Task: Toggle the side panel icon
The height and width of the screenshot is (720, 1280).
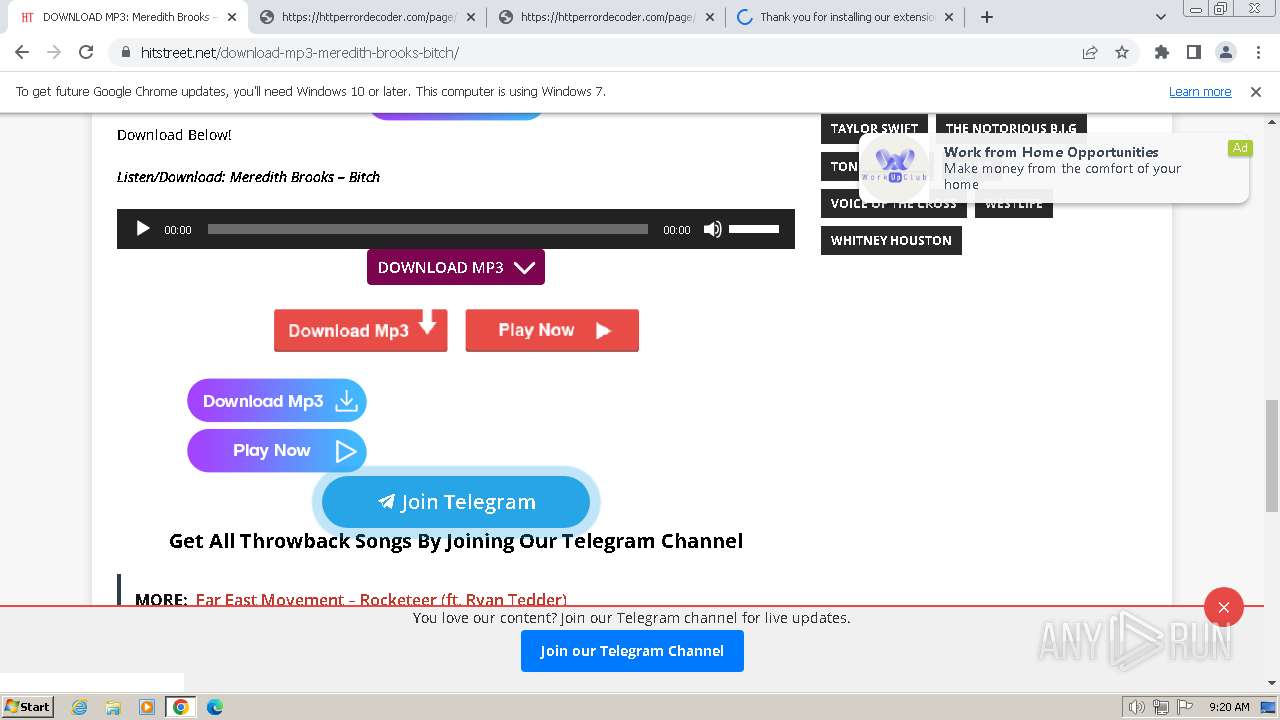Action: pyautogui.click(x=1194, y=52)
